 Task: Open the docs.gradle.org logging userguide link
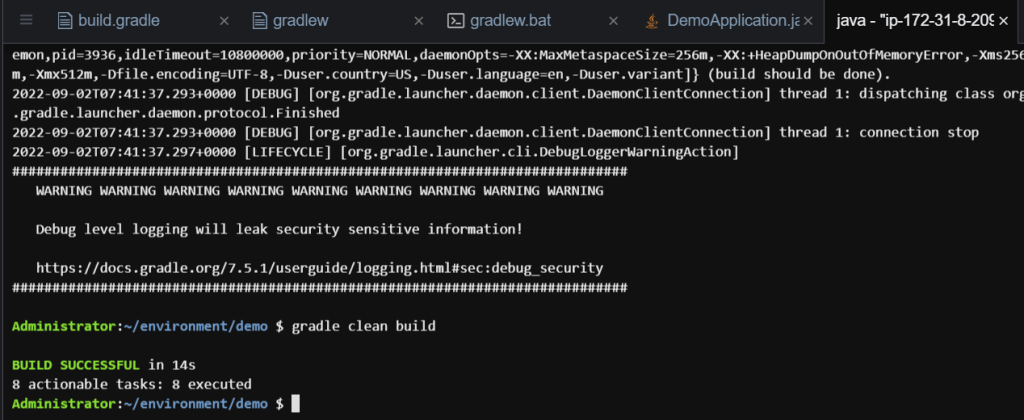click(319, 267)
